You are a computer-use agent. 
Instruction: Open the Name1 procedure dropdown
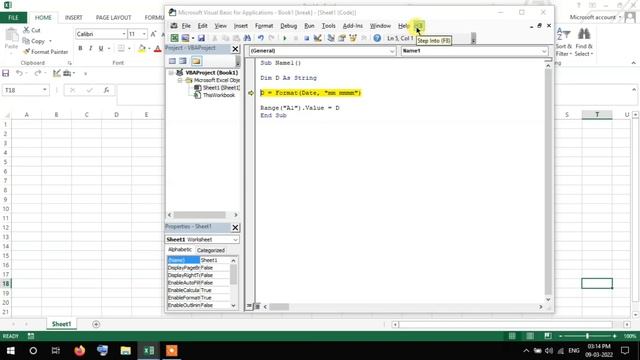544,51
